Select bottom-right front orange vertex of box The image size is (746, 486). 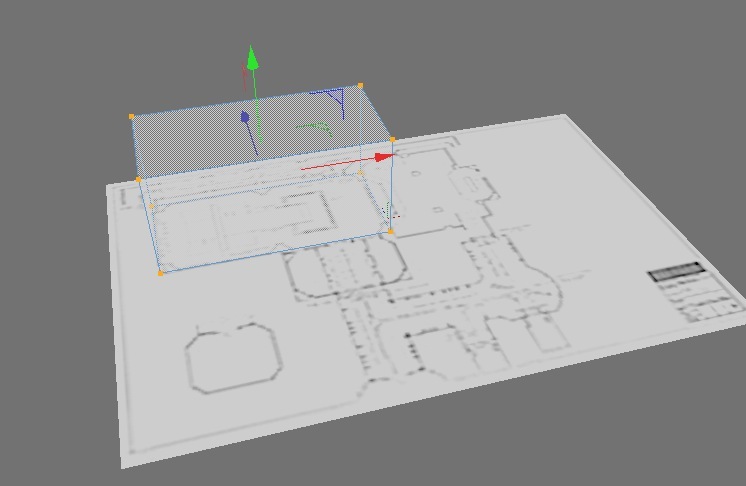click(x=391, y=231)
